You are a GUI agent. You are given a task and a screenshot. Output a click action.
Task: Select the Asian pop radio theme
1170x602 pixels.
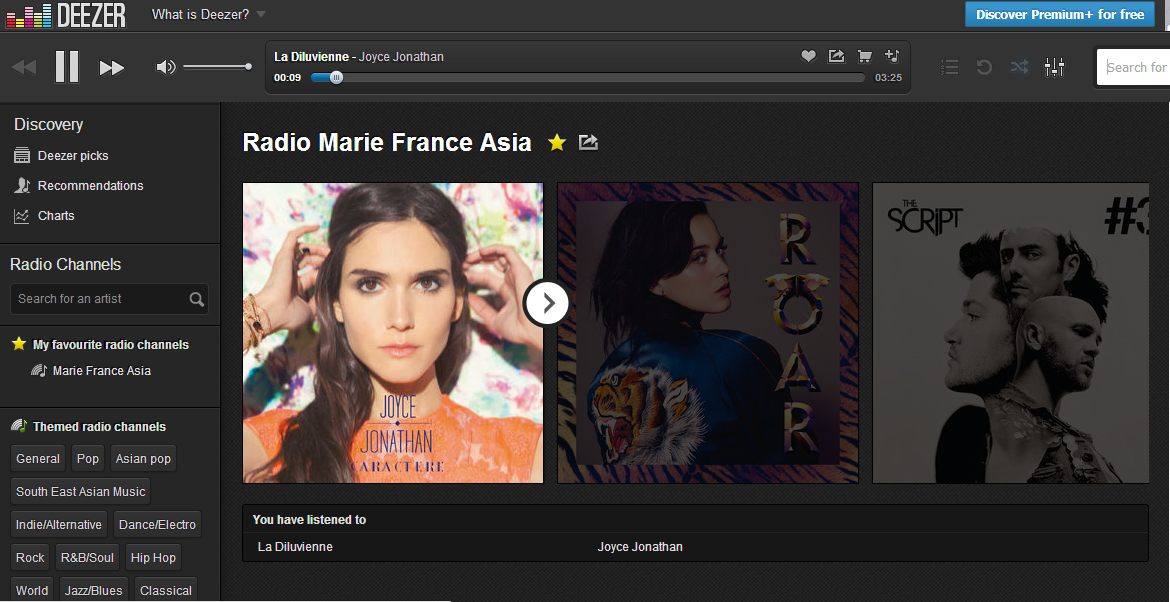(x=143, y=459)
